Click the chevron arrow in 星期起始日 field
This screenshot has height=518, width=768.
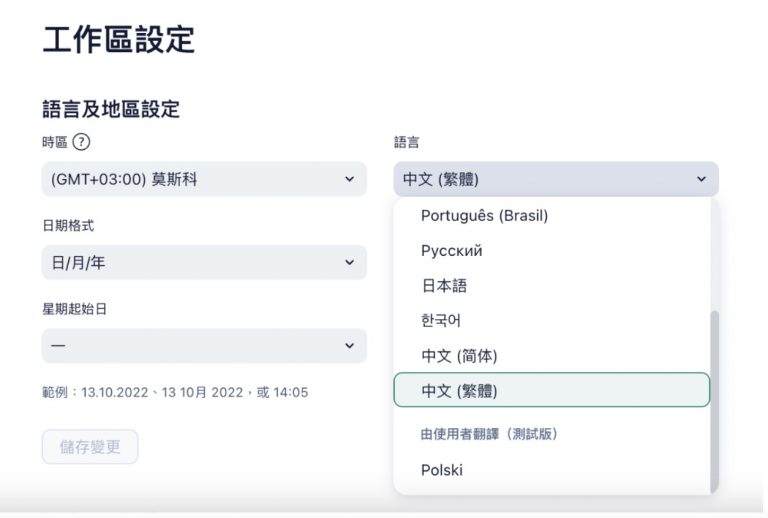(349, 346)
